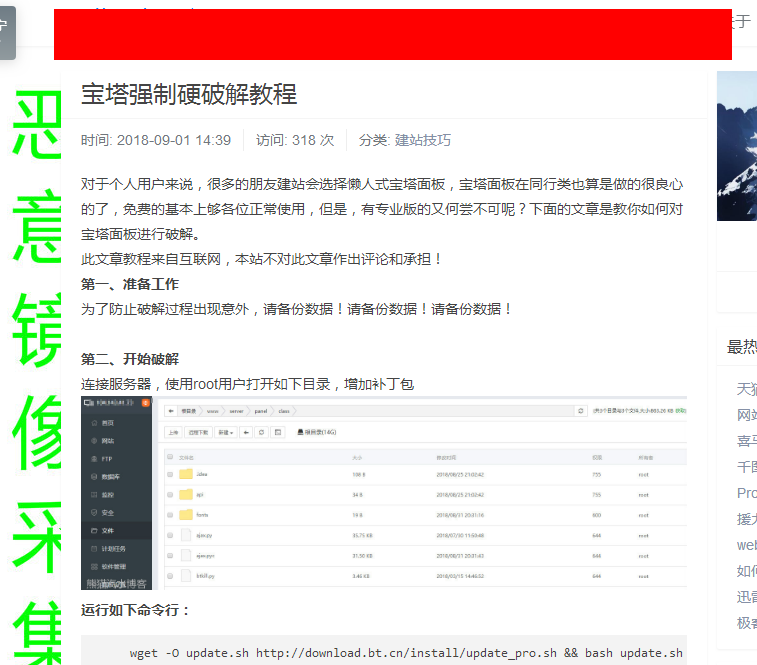The height and width of the screenshot is (665, 757).
Task: Open 数据库 in the panel sidebar
Action: (111, 477)
